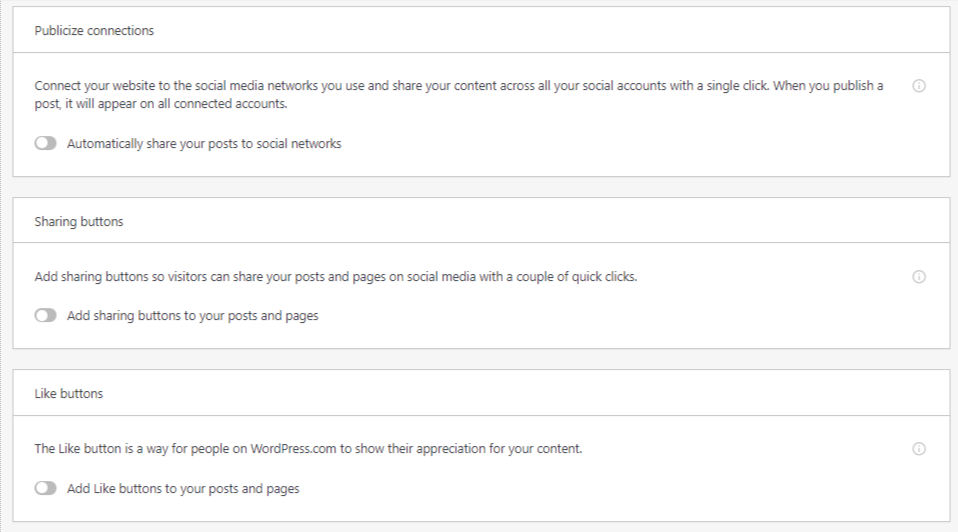This screenshot has height=532, width=958.
Task: Click 'The Like button is a way' text
Action: pyautogui.click(x=101, y=449)
